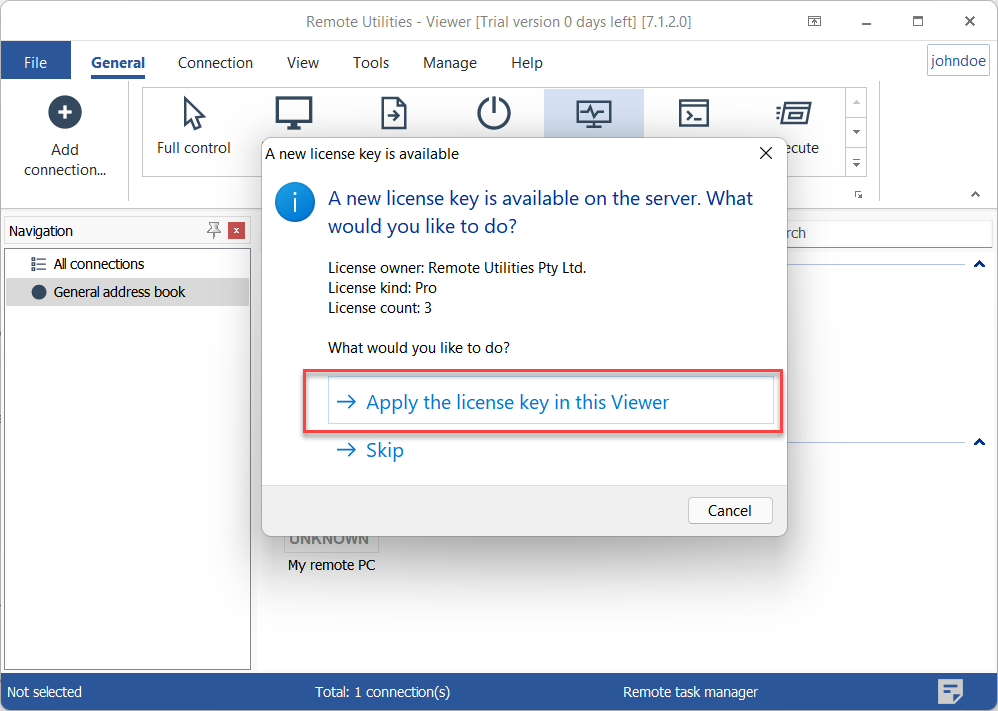Click the Execute icon in ribbon
998x711 pixels.
click(x=795, y=113)
